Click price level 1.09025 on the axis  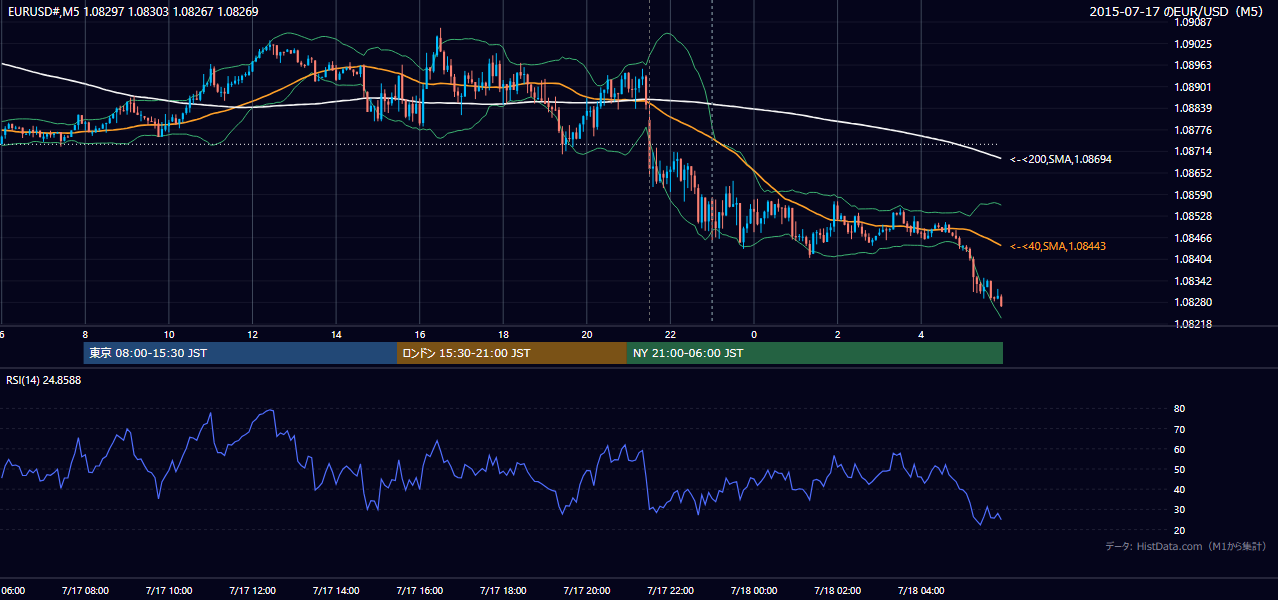1194,44
